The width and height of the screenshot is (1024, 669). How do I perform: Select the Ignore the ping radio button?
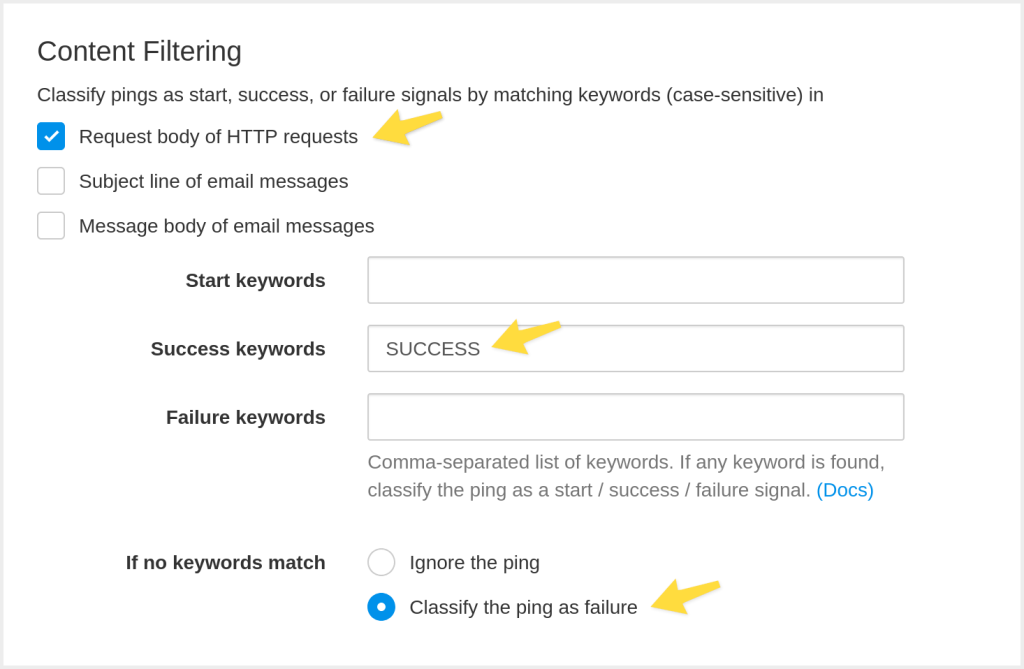(x=381, y=562)
